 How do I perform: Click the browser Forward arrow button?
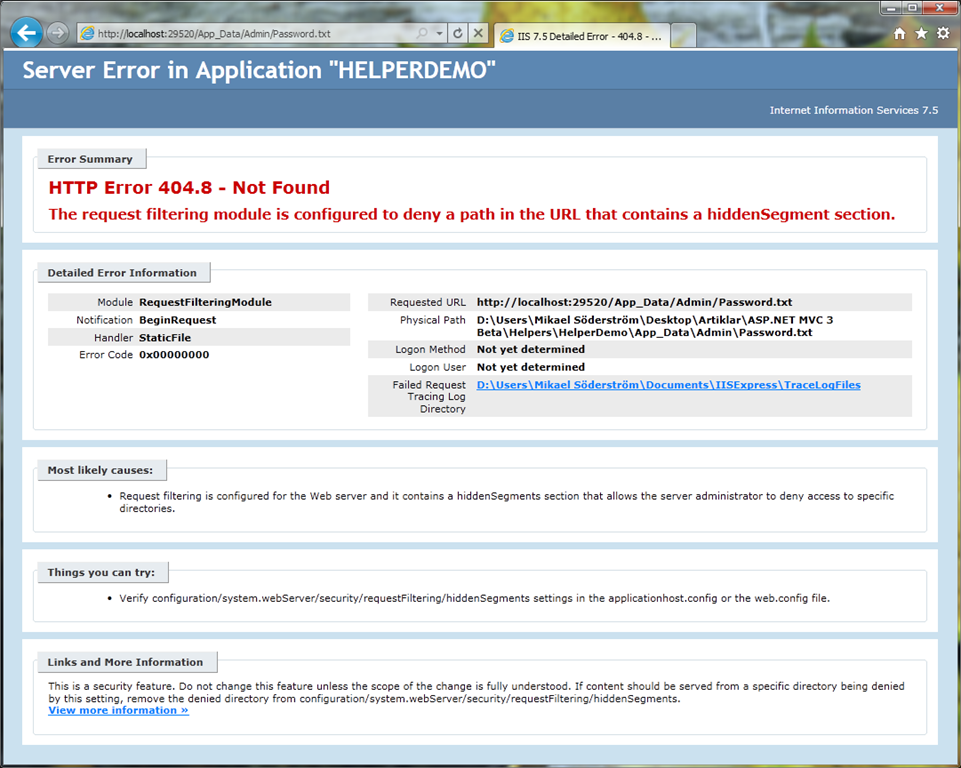point(58,33)
